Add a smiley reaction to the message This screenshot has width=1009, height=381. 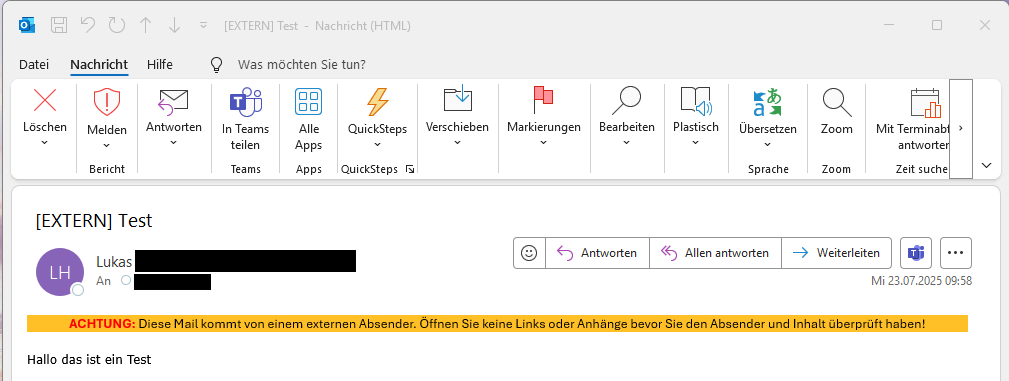tap(529, 253)
